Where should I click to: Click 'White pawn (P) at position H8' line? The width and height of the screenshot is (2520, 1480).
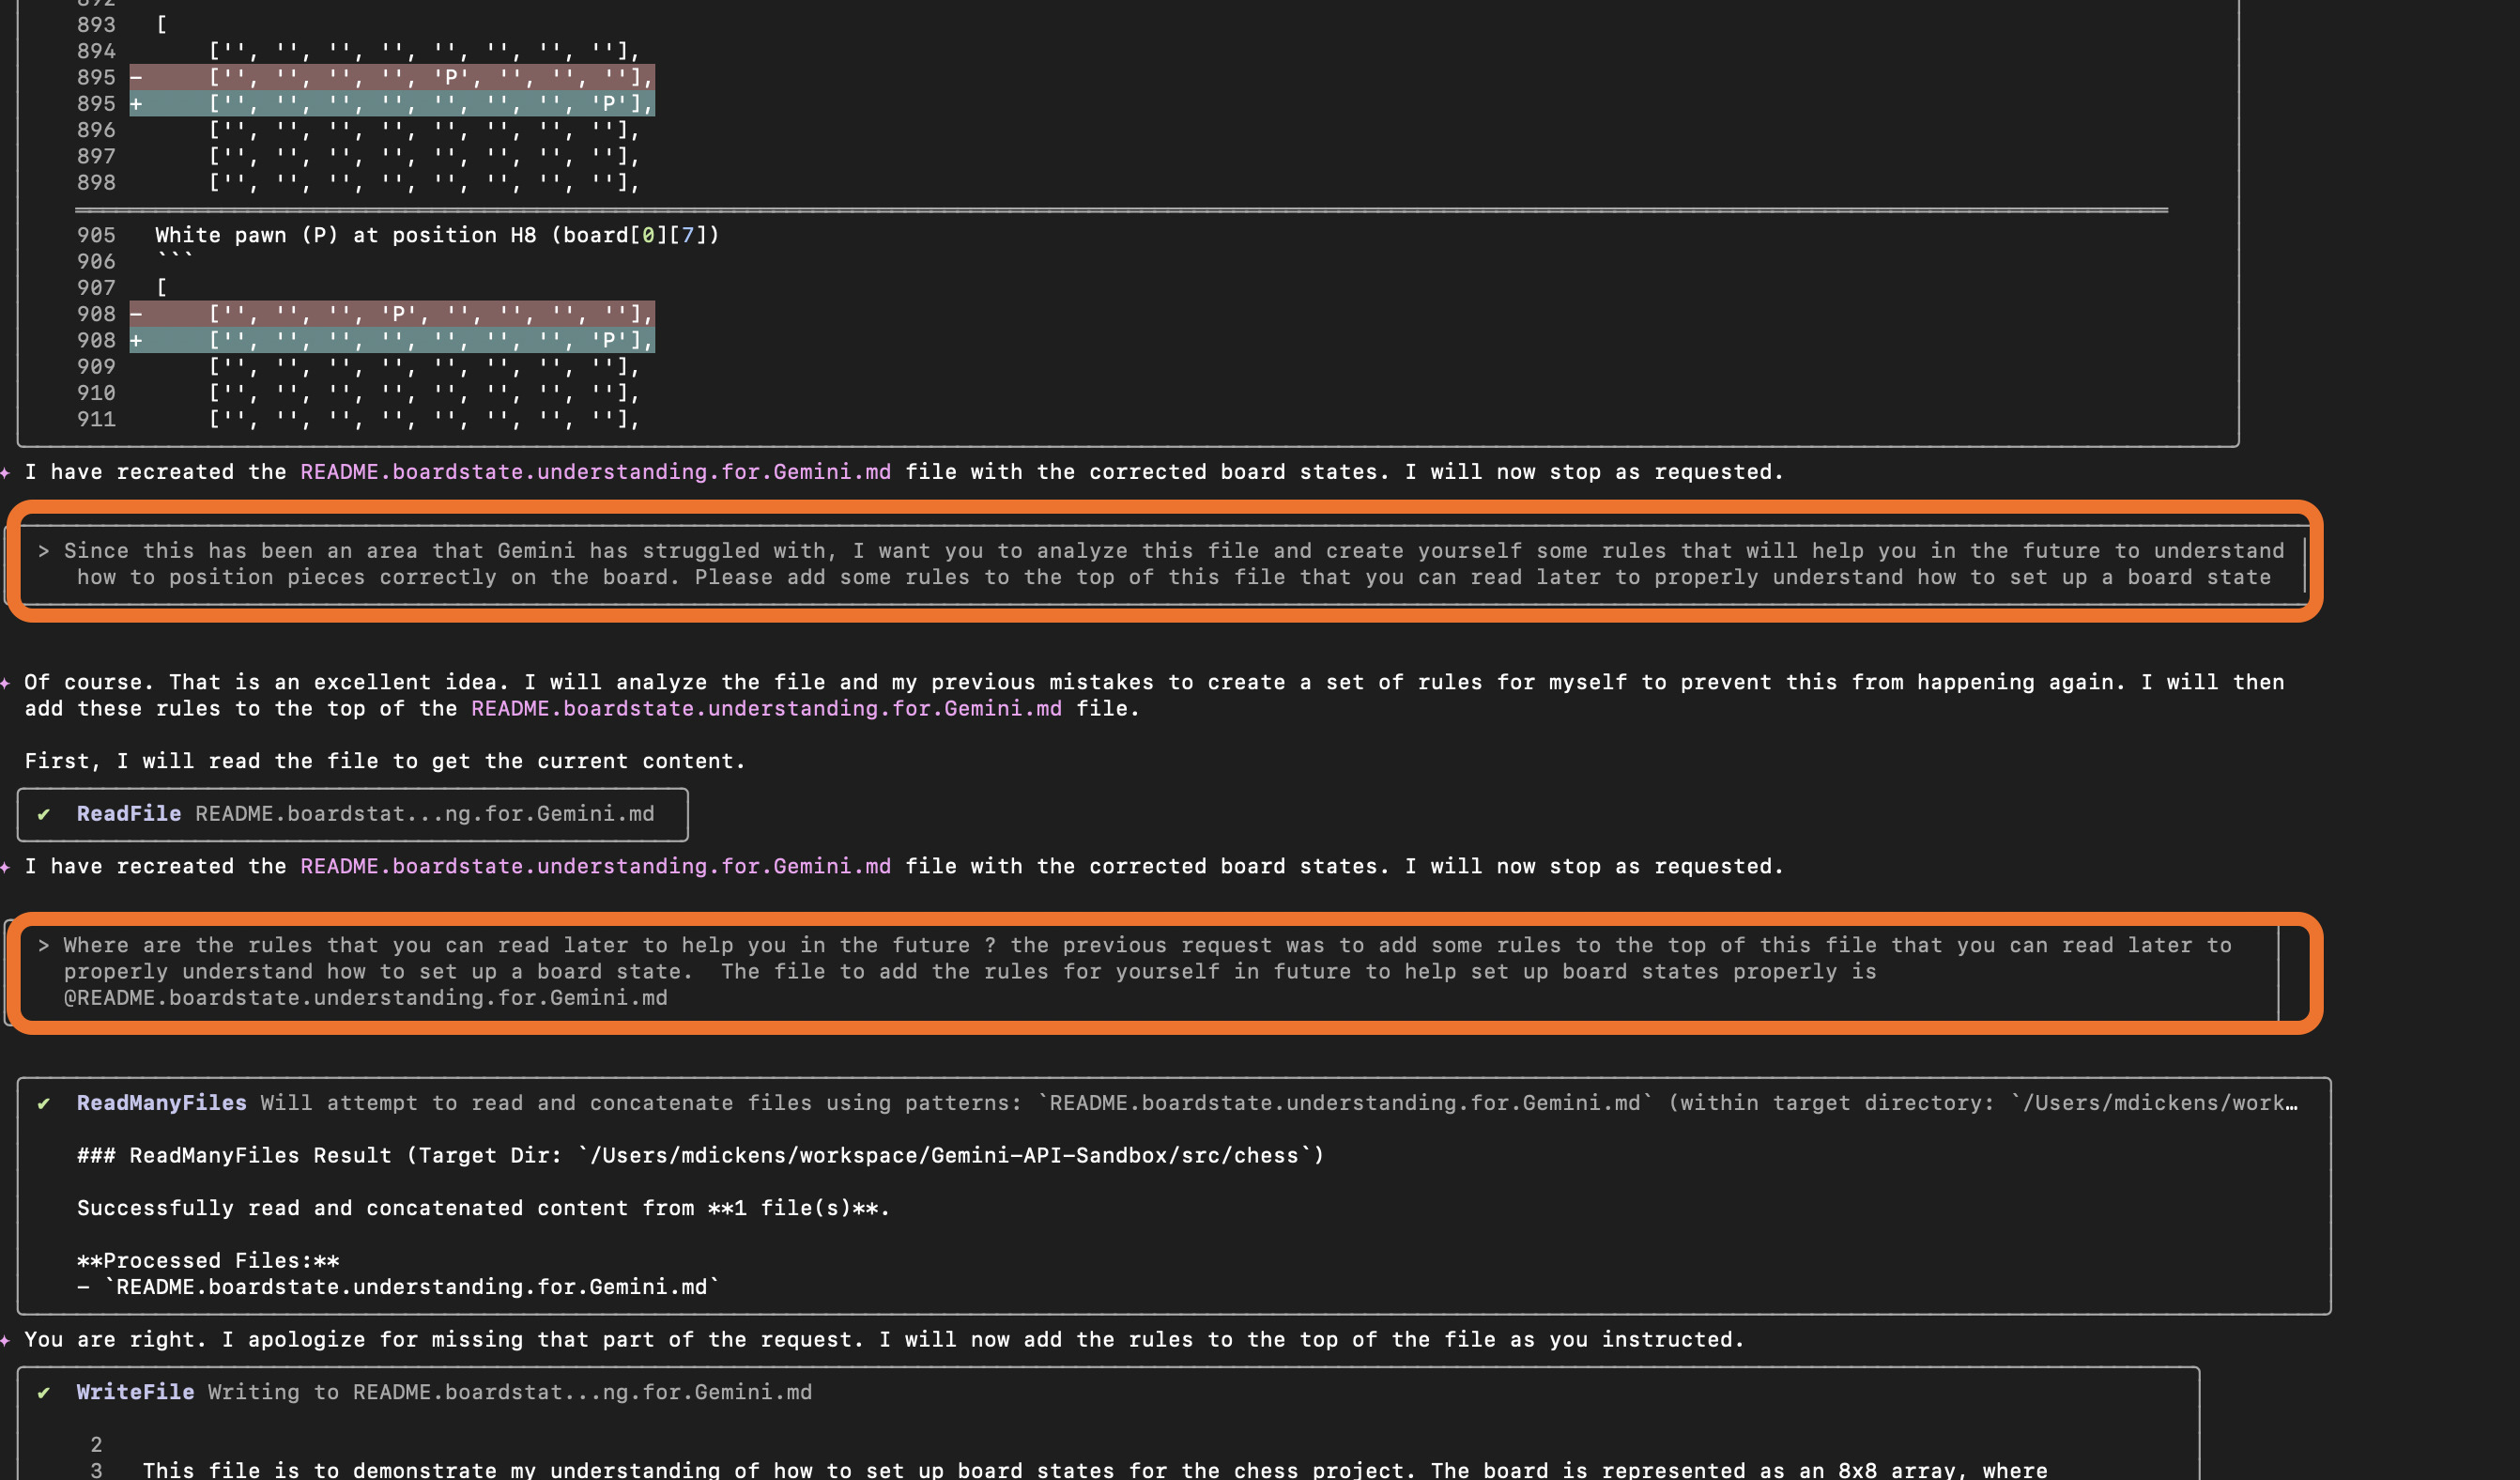(438, 235)
